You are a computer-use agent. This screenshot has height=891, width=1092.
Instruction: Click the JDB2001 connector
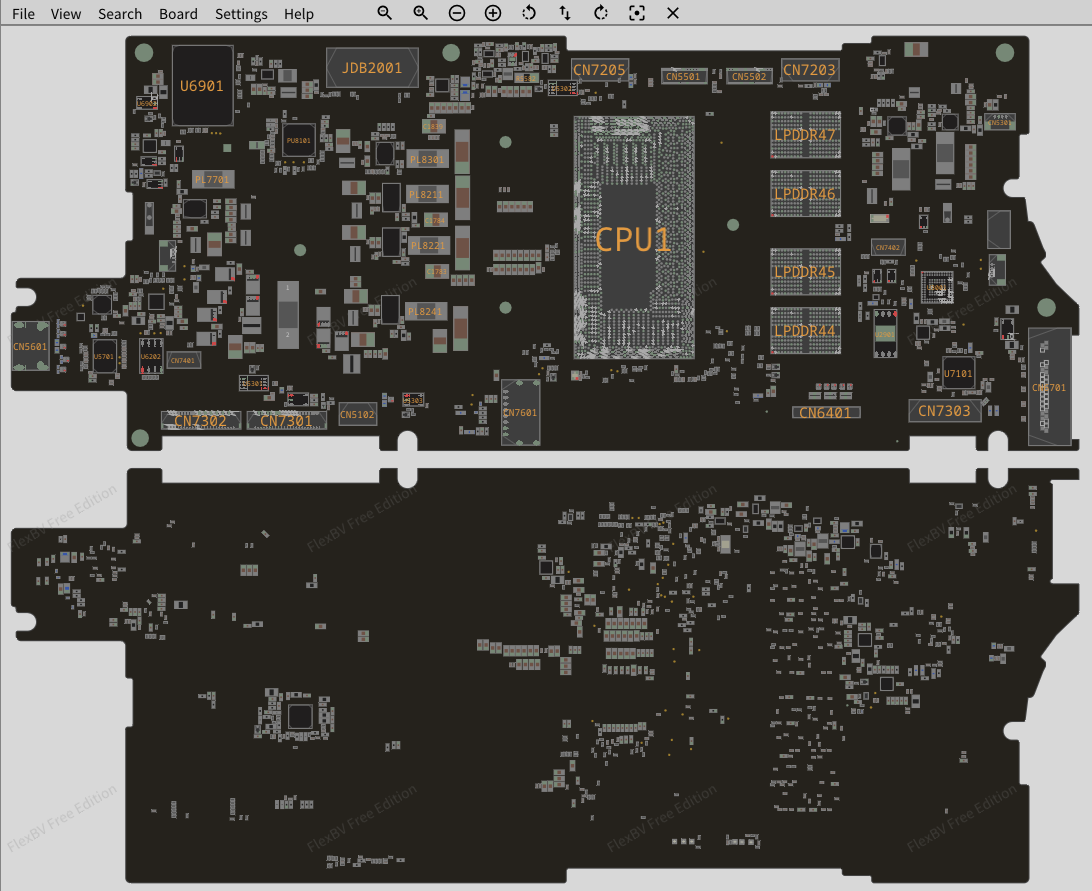coord(372,68)
